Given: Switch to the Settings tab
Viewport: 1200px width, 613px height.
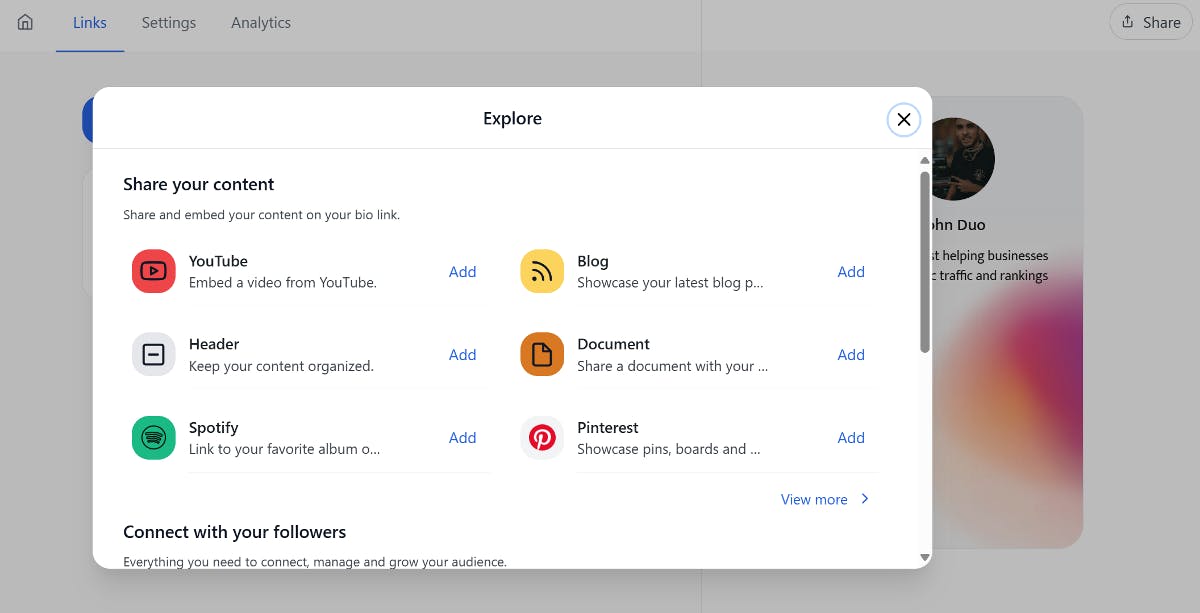Looking at the screenshot, I should 168,22.
